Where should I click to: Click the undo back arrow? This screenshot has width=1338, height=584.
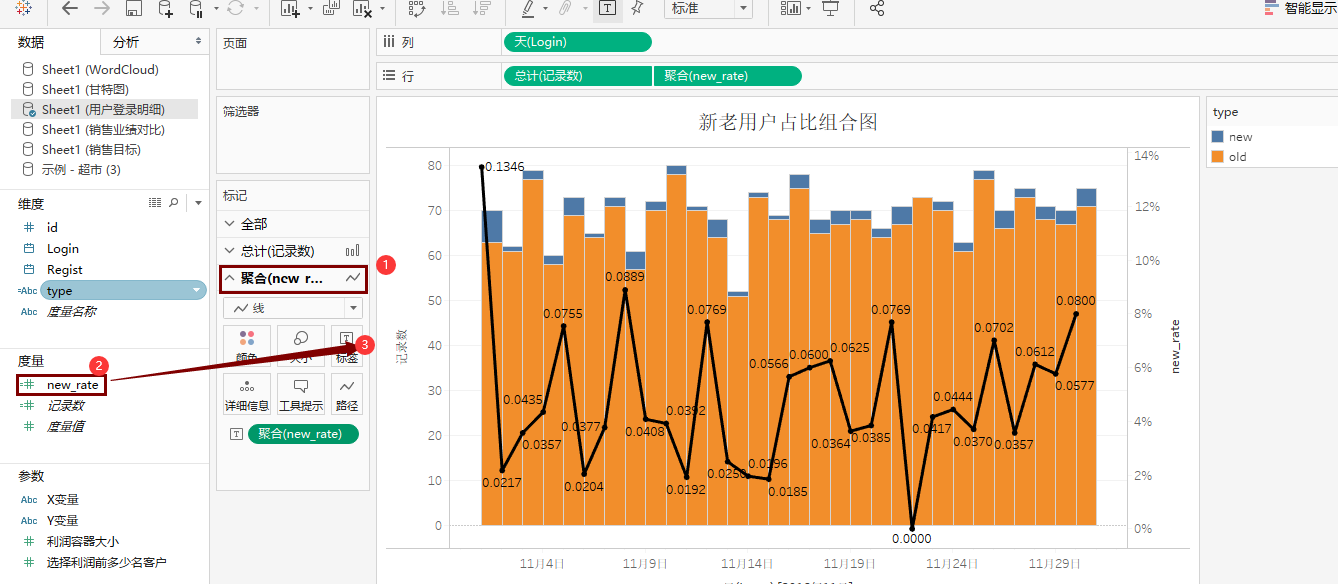[69, 8]
